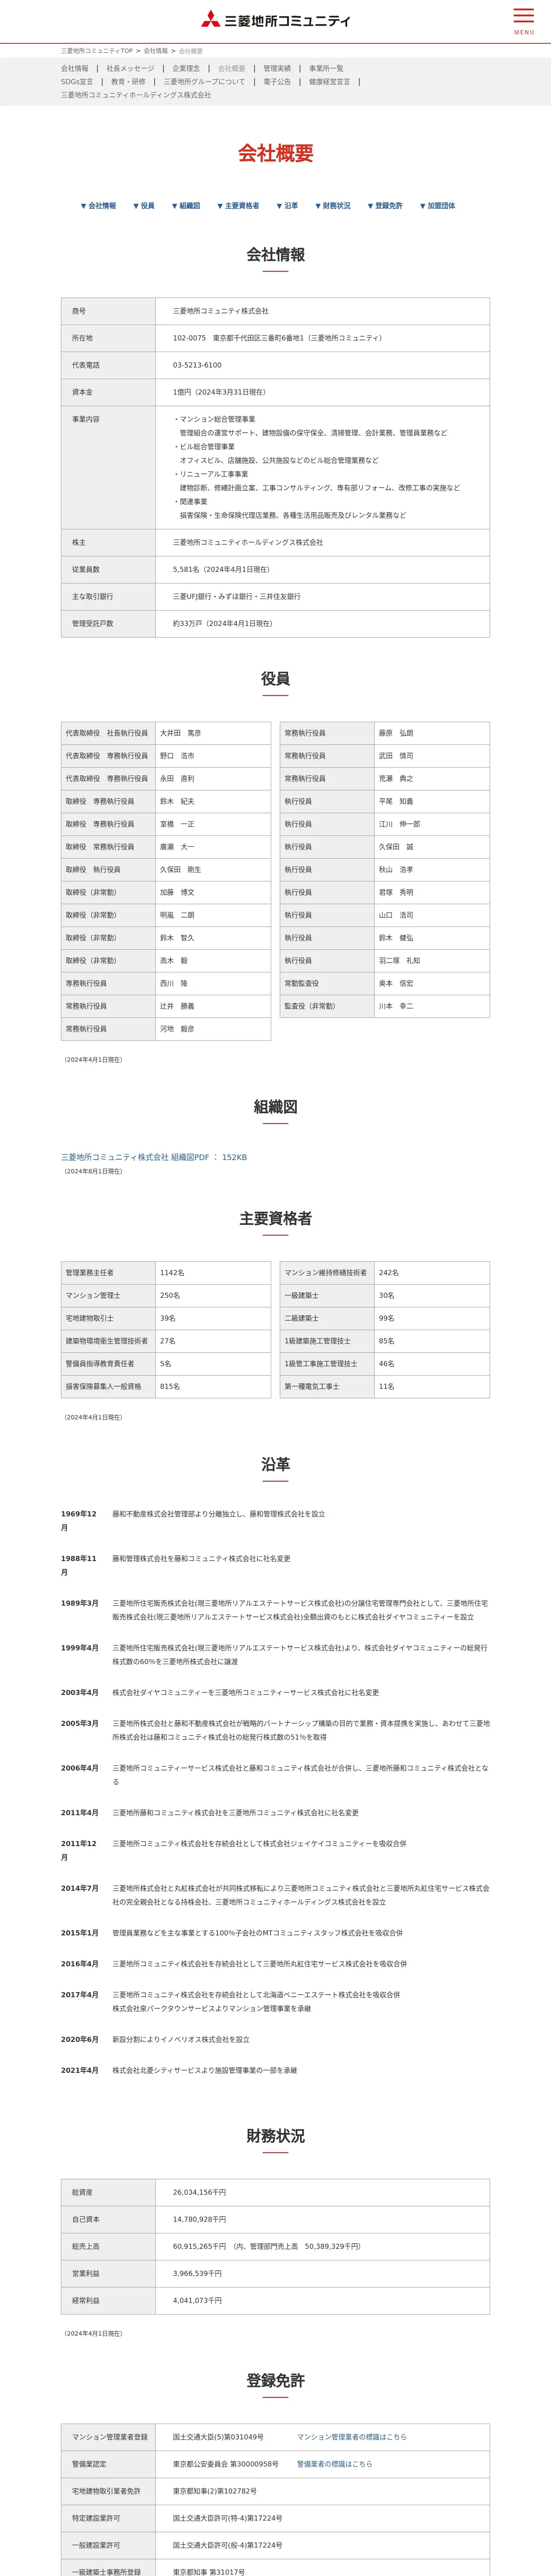Click the 26,034,156千円 total assets value

(x=199, y=2192)
